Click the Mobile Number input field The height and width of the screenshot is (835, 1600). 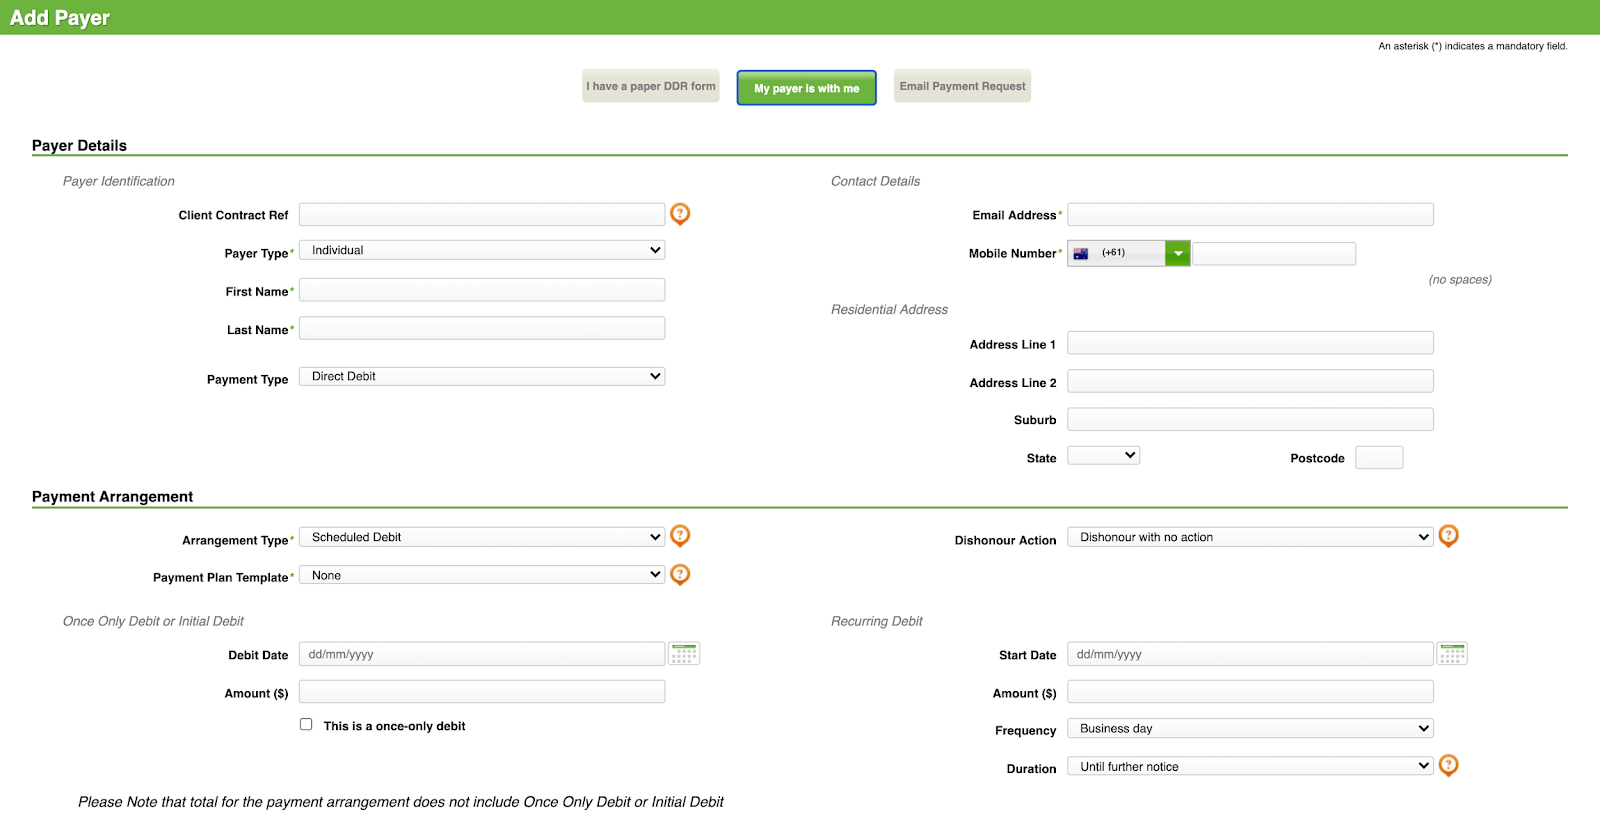pos(1274,253)
